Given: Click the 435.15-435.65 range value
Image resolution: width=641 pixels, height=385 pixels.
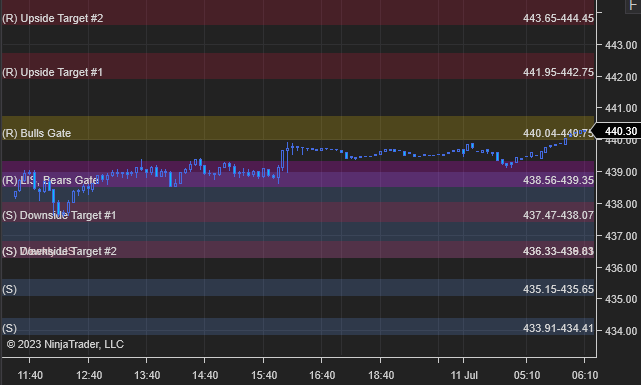Looking at the screenshot, I should (558, 289).
